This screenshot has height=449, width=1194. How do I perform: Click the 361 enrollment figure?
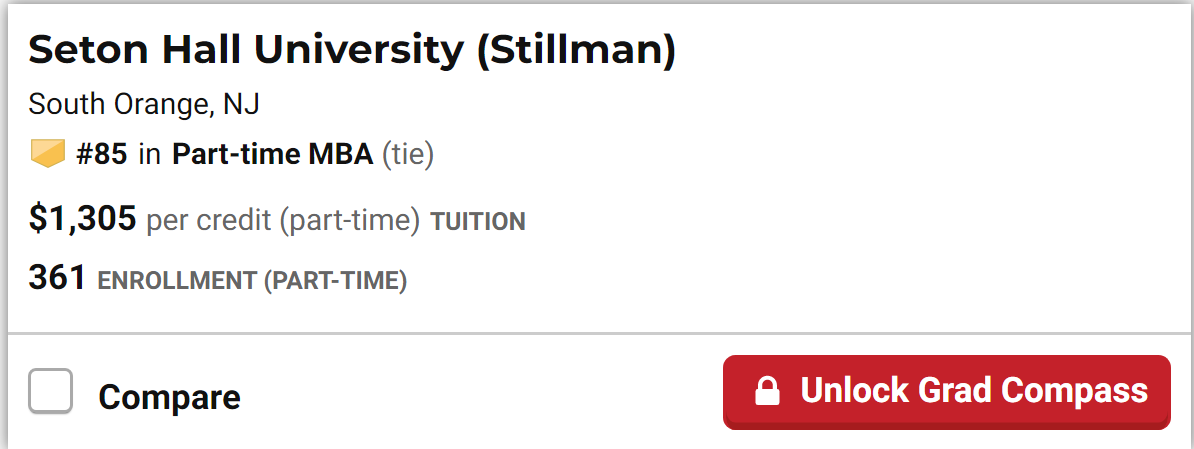pyautogui.click(x=57, y=278)
